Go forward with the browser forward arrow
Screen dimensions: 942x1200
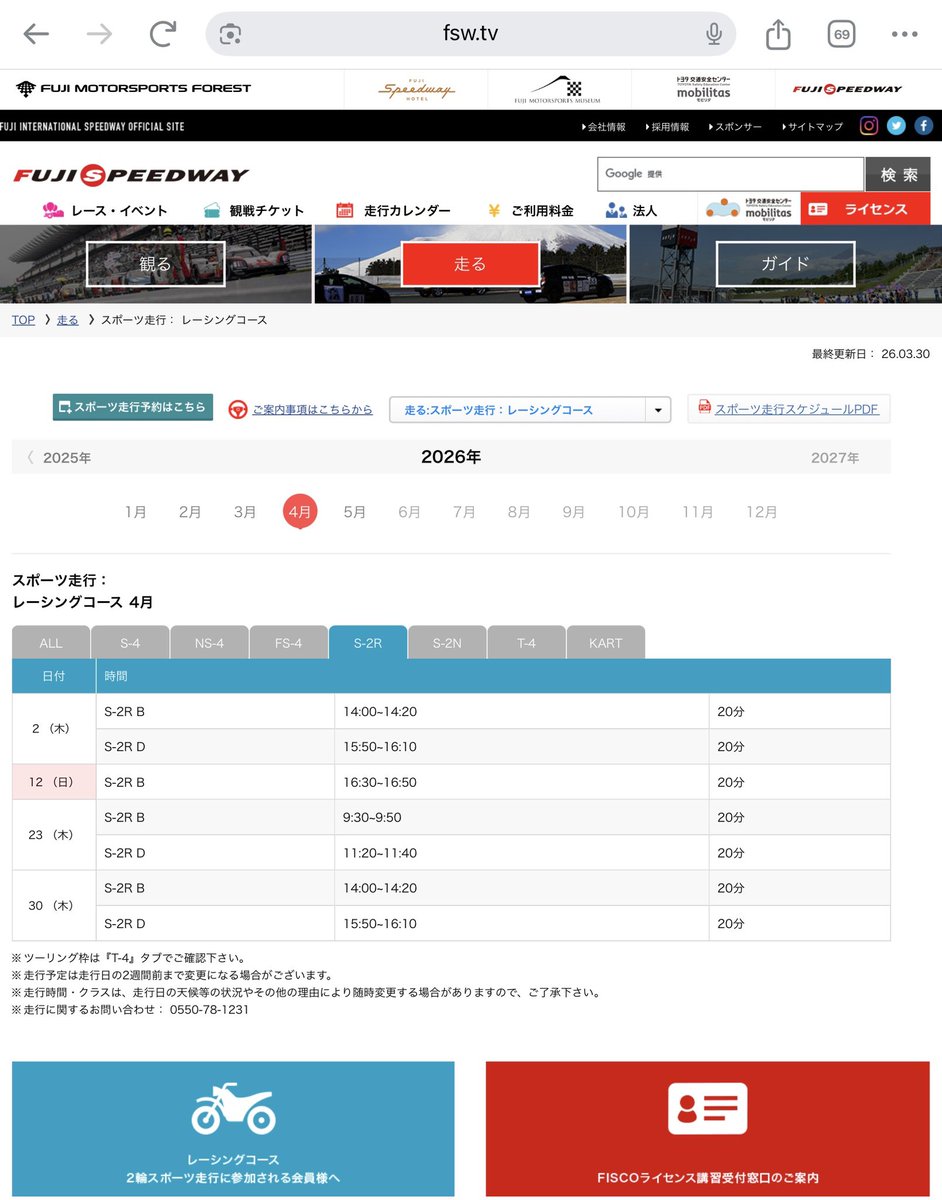[x=99, y=34]
